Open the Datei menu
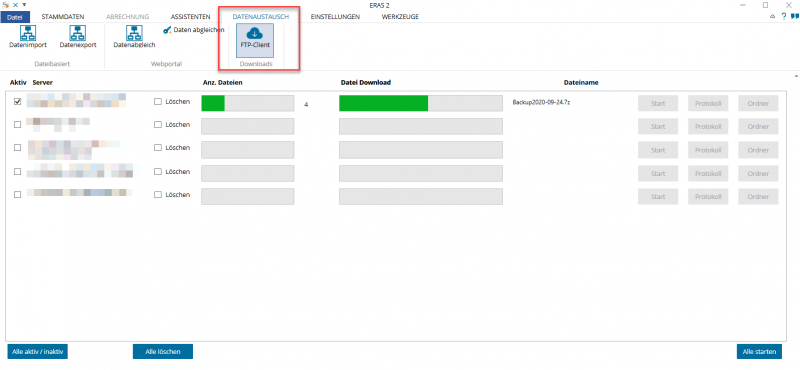800x370 pixels. click(x=15, y=17)
